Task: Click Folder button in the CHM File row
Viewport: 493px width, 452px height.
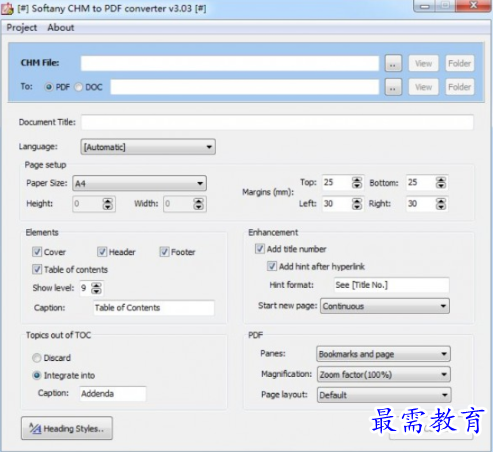Action: pyautogui.click(x=460, y=63)
